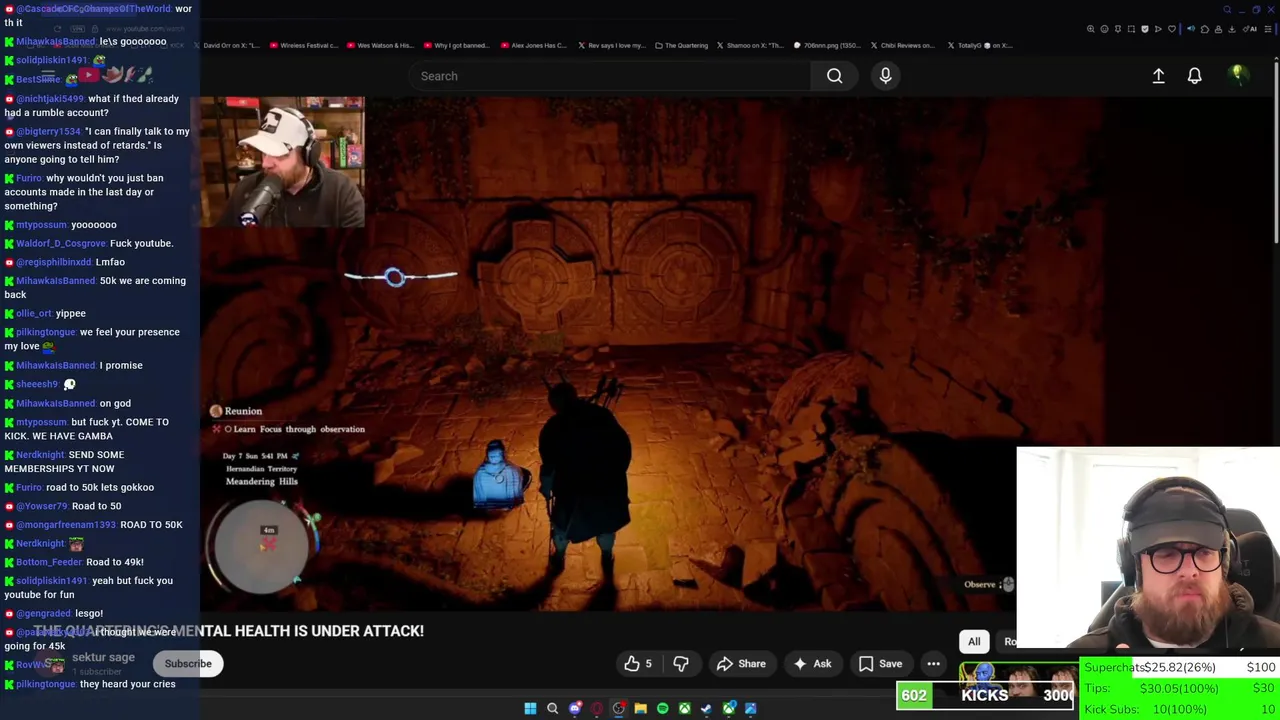Click chat username sheeesh9
The height and width of the screenshot is (720, 1280).
point(37,384)
